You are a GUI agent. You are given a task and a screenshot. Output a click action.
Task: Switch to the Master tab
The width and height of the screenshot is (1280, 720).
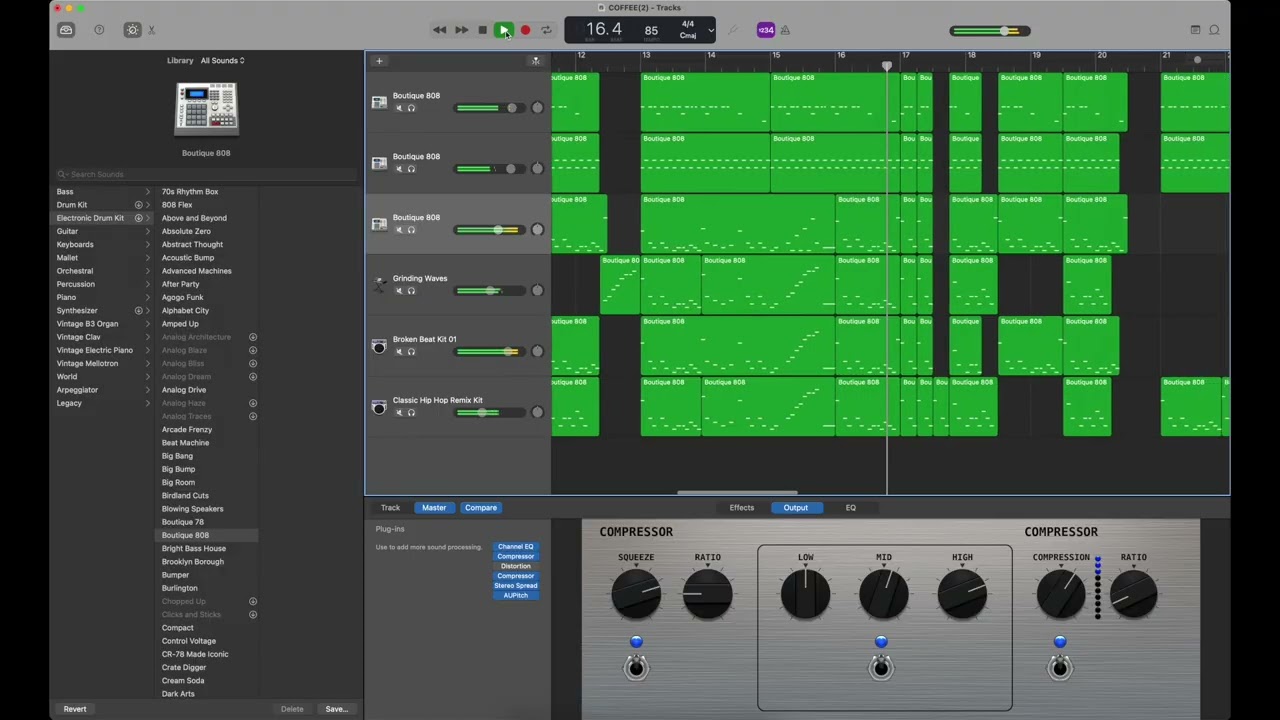(x=434, y=508)
